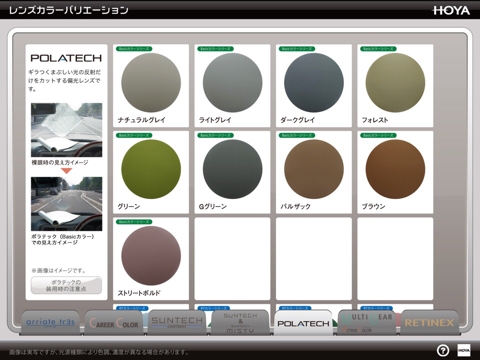Select the バルザック lens color
The image size is (480, 360).
pos(314,172)
